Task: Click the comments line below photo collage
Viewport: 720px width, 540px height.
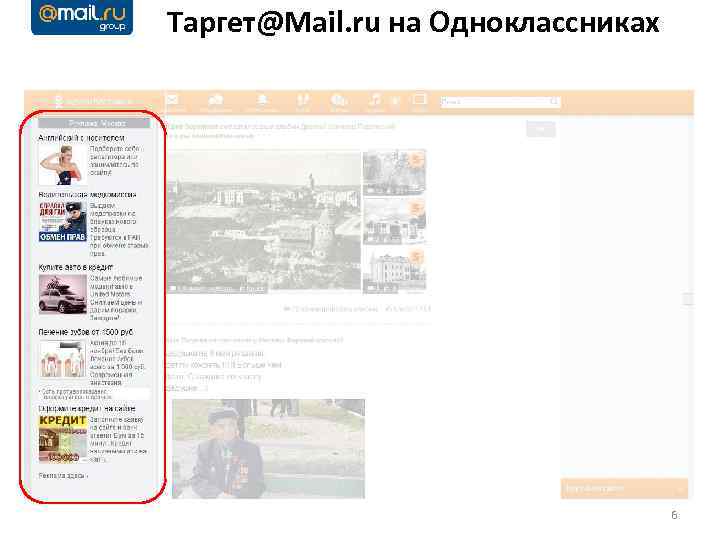Action: coord(357,309)
